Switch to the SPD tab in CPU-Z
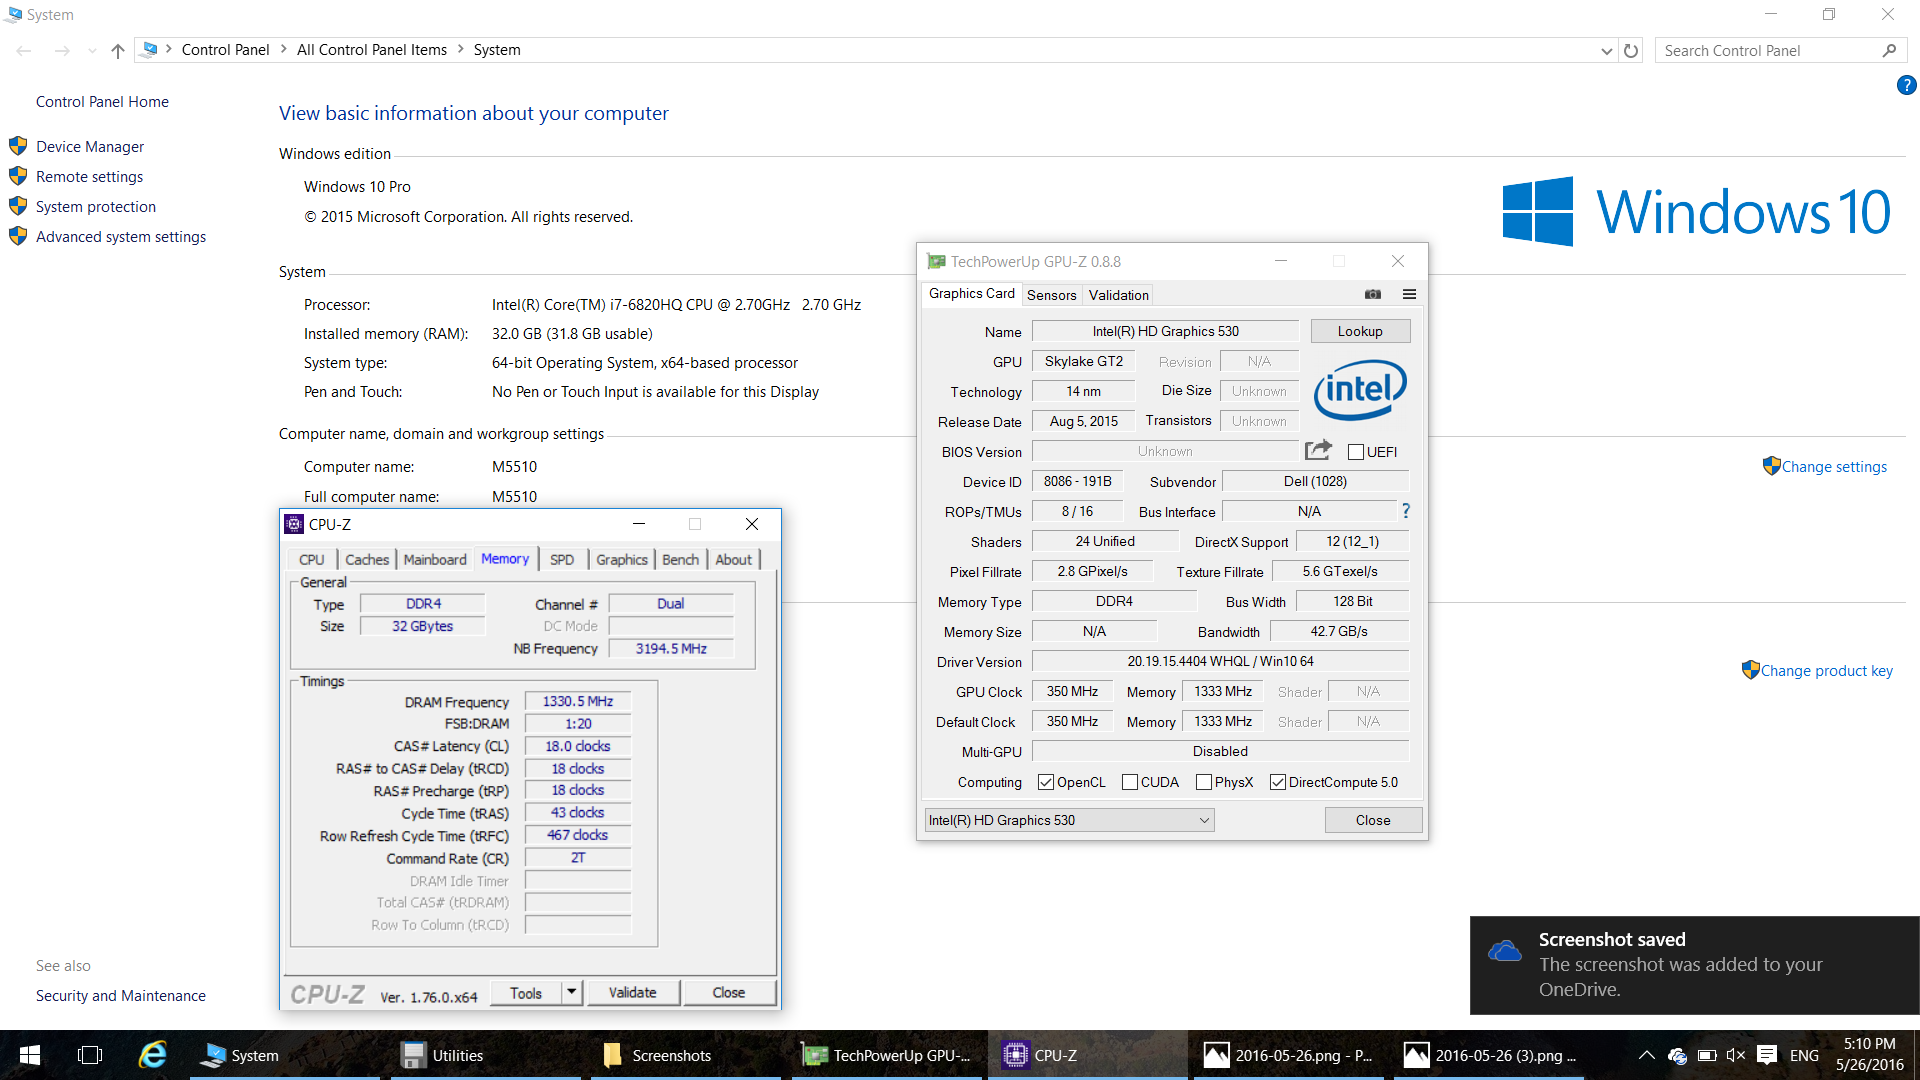 coord(562,559)
